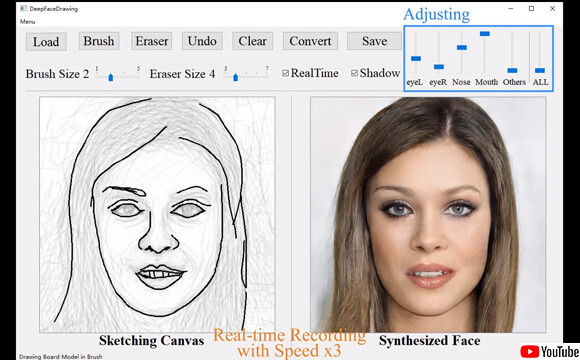Screen dimensions: 580x360
Task: Click the Nose adjustment slider handle
Action: pos(462,47)
